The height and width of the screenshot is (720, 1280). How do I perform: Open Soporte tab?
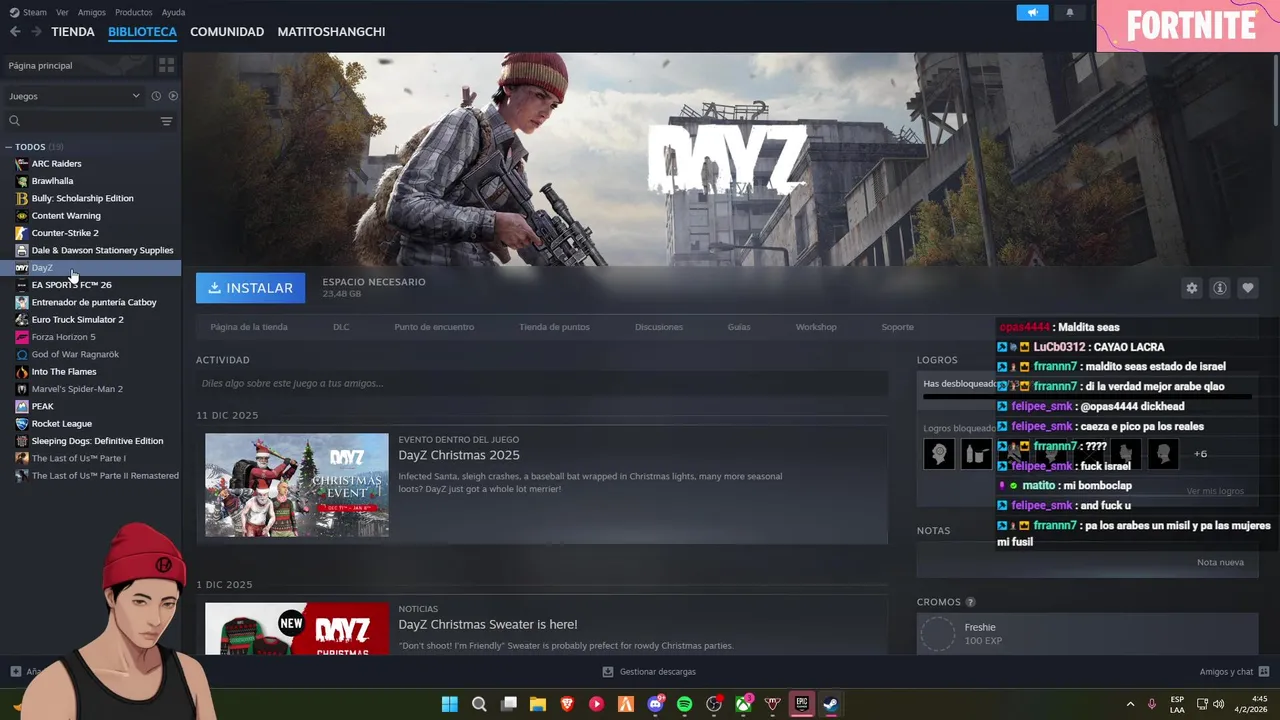coord(897,327)
